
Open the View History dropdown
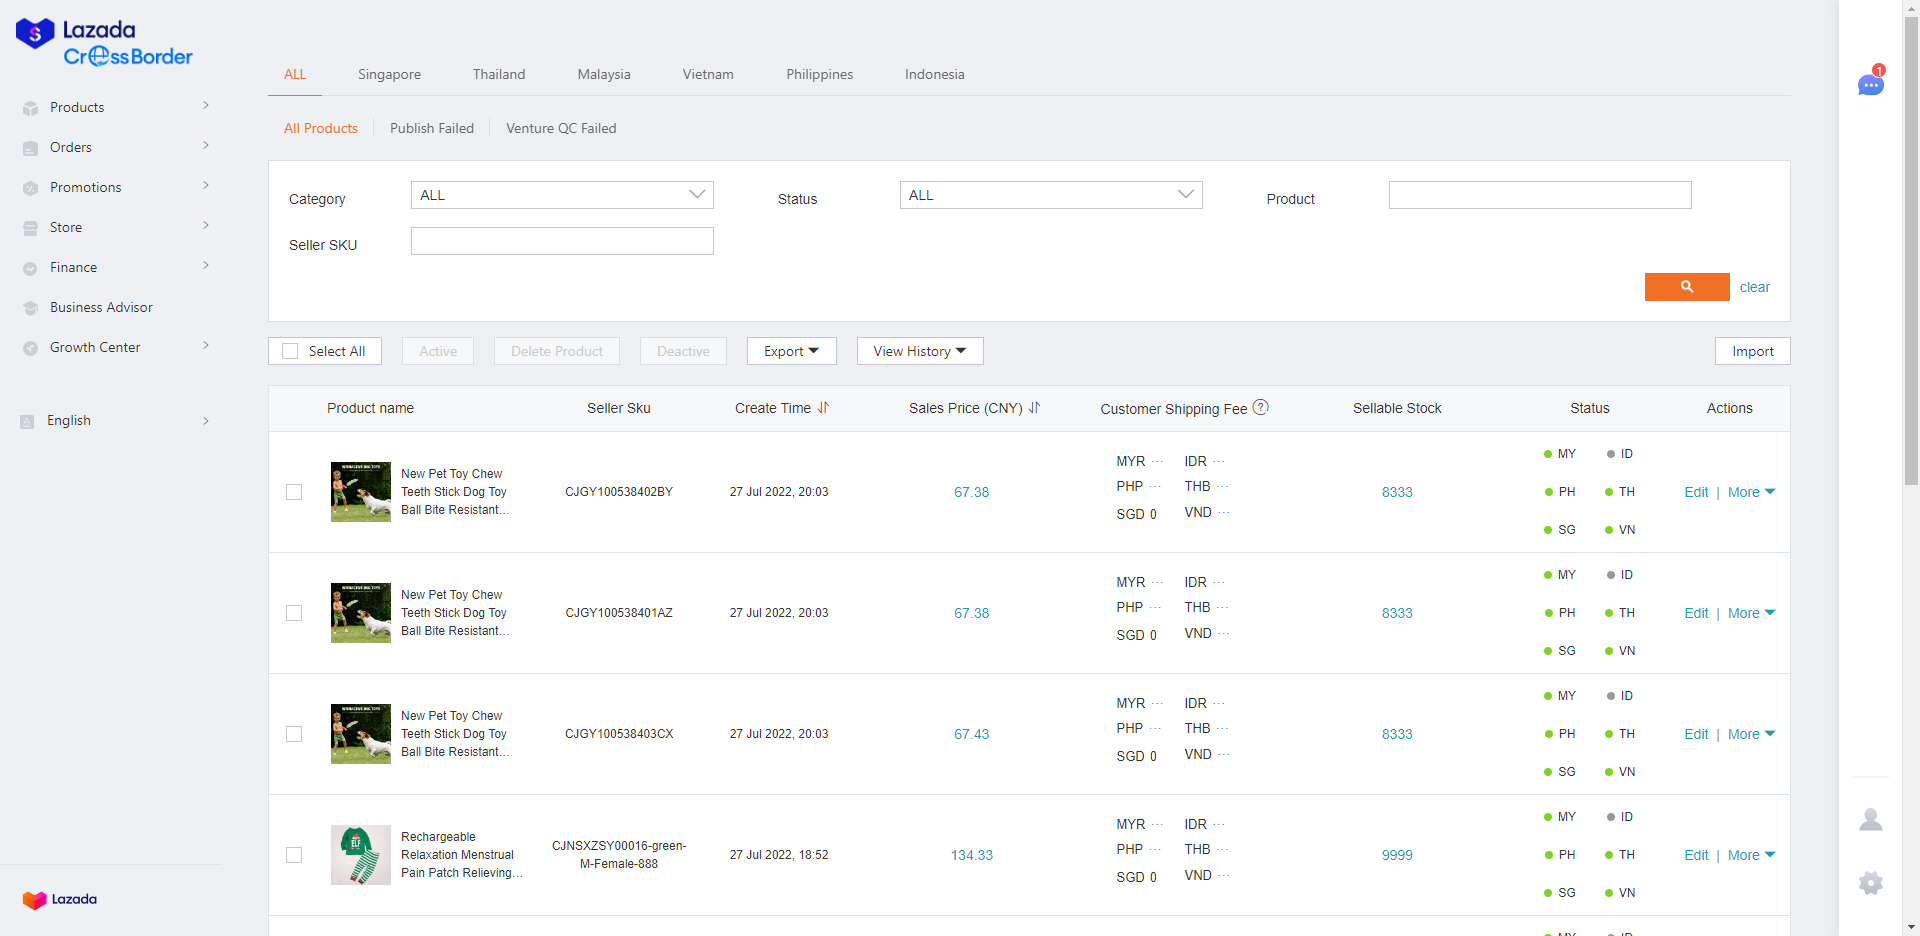pyautogui.click(x=919, y=351)
